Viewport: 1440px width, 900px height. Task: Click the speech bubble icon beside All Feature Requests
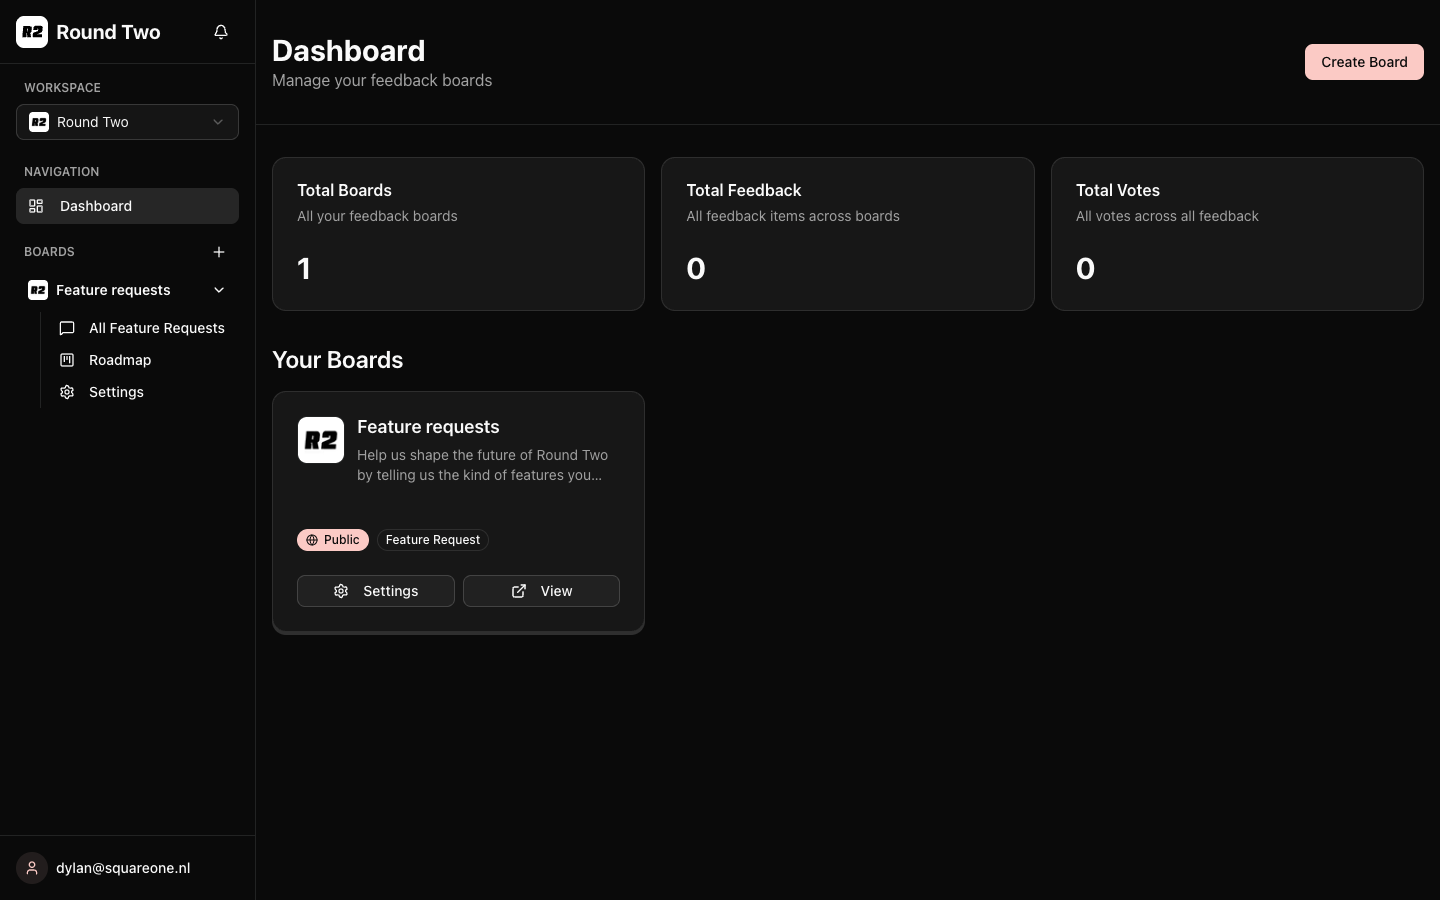[66, 328]
